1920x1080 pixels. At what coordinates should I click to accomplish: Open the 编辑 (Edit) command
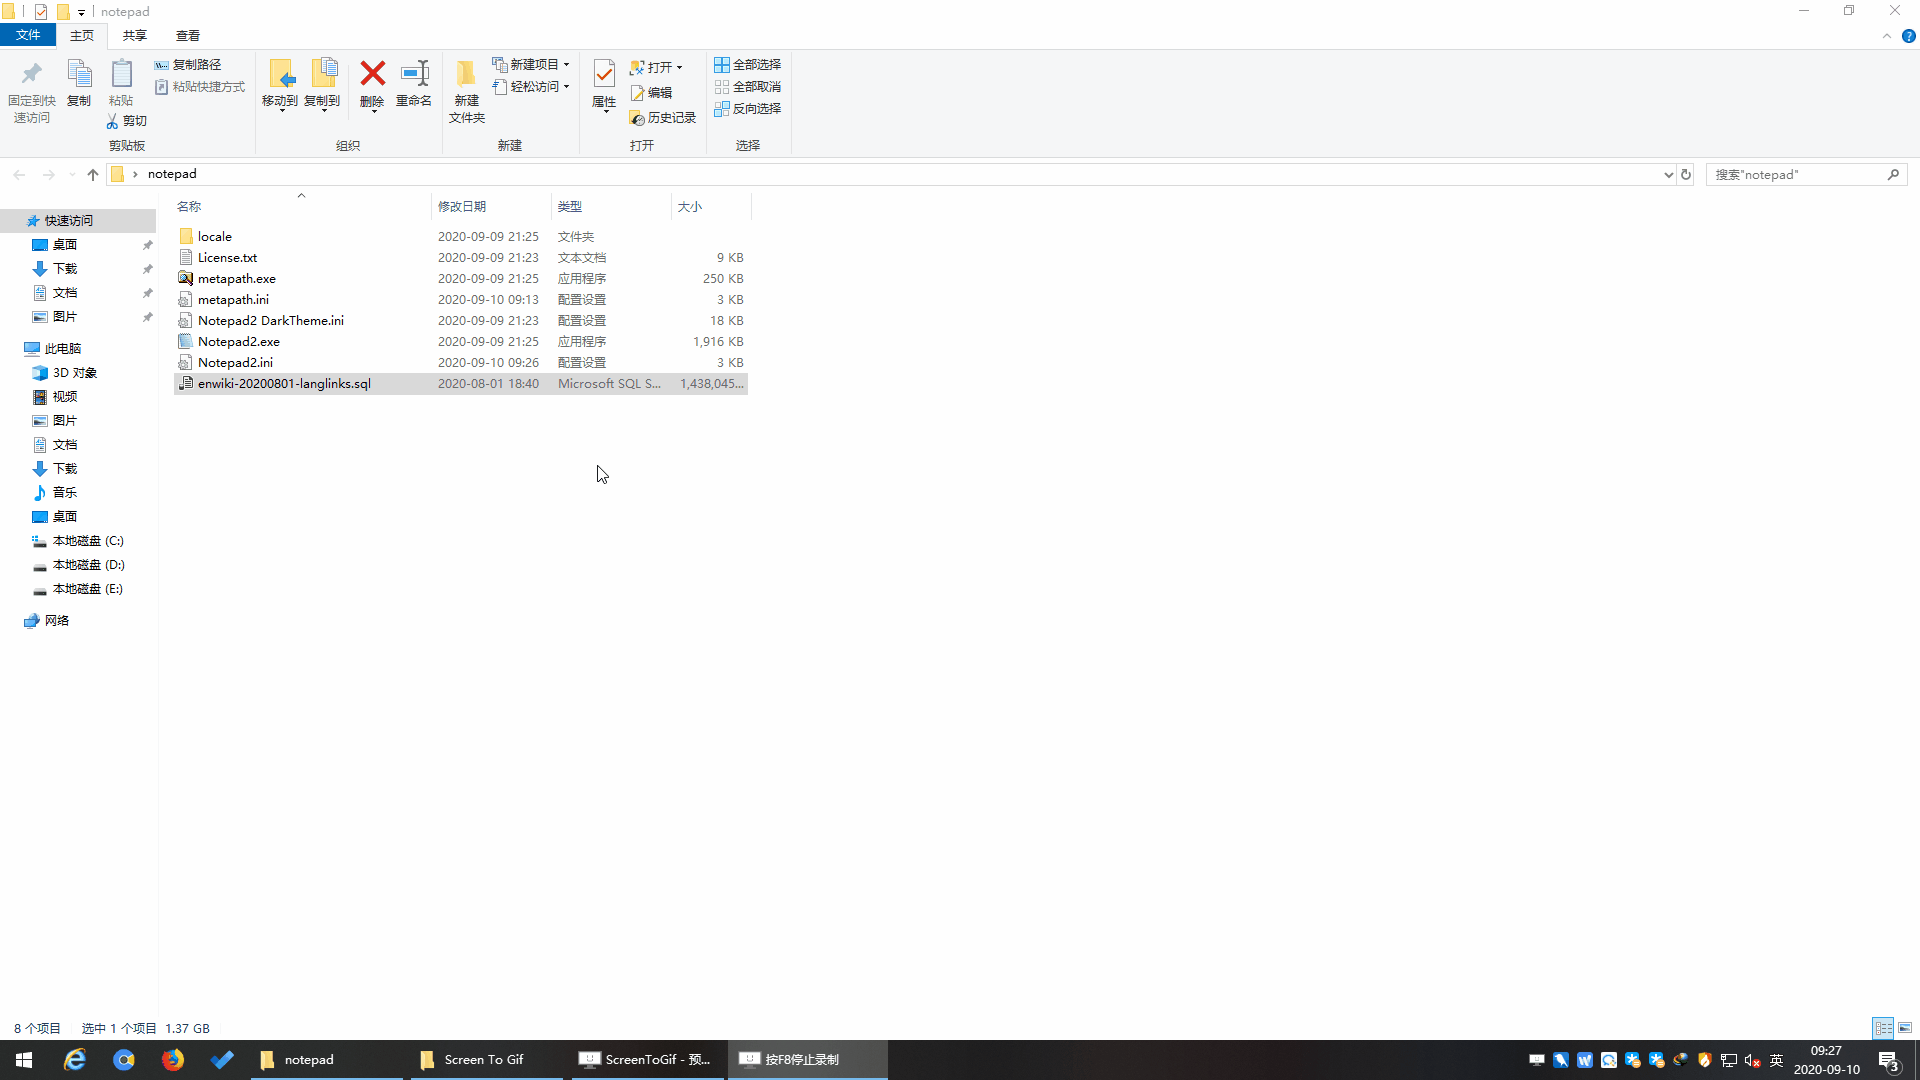tap(651, 92)
